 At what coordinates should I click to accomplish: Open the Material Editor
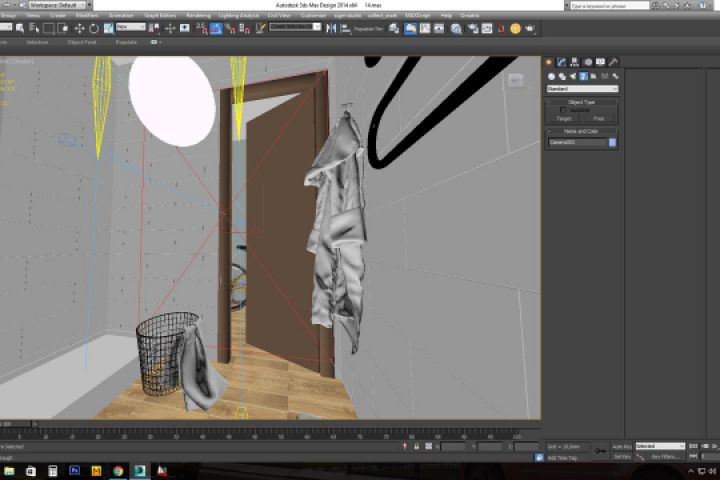[x=456, y=28]
